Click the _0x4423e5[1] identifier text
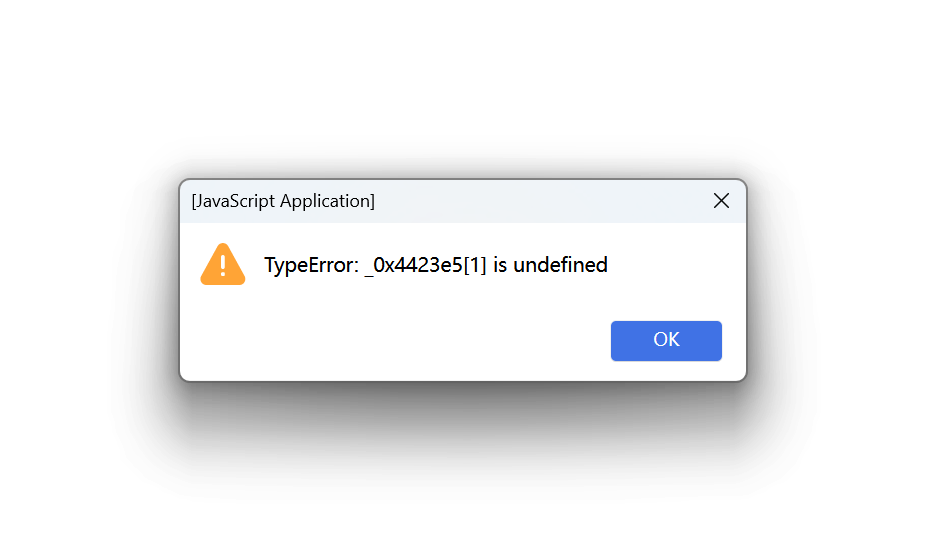This screenshot has height=544, width=930. [426, 265]
